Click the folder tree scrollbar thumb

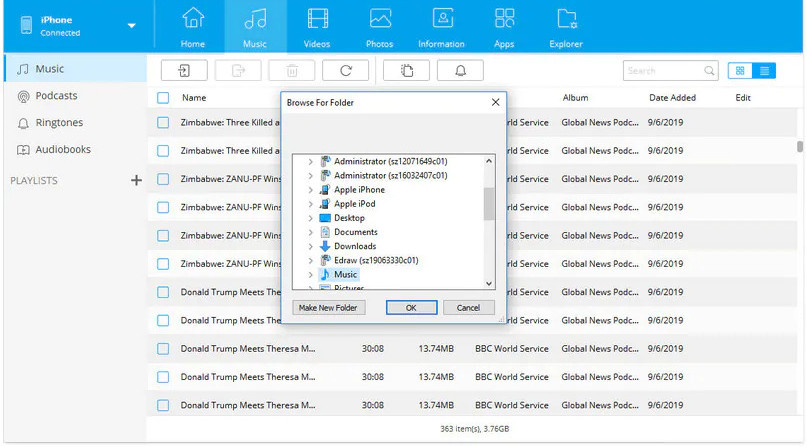(x=489, y=204)
